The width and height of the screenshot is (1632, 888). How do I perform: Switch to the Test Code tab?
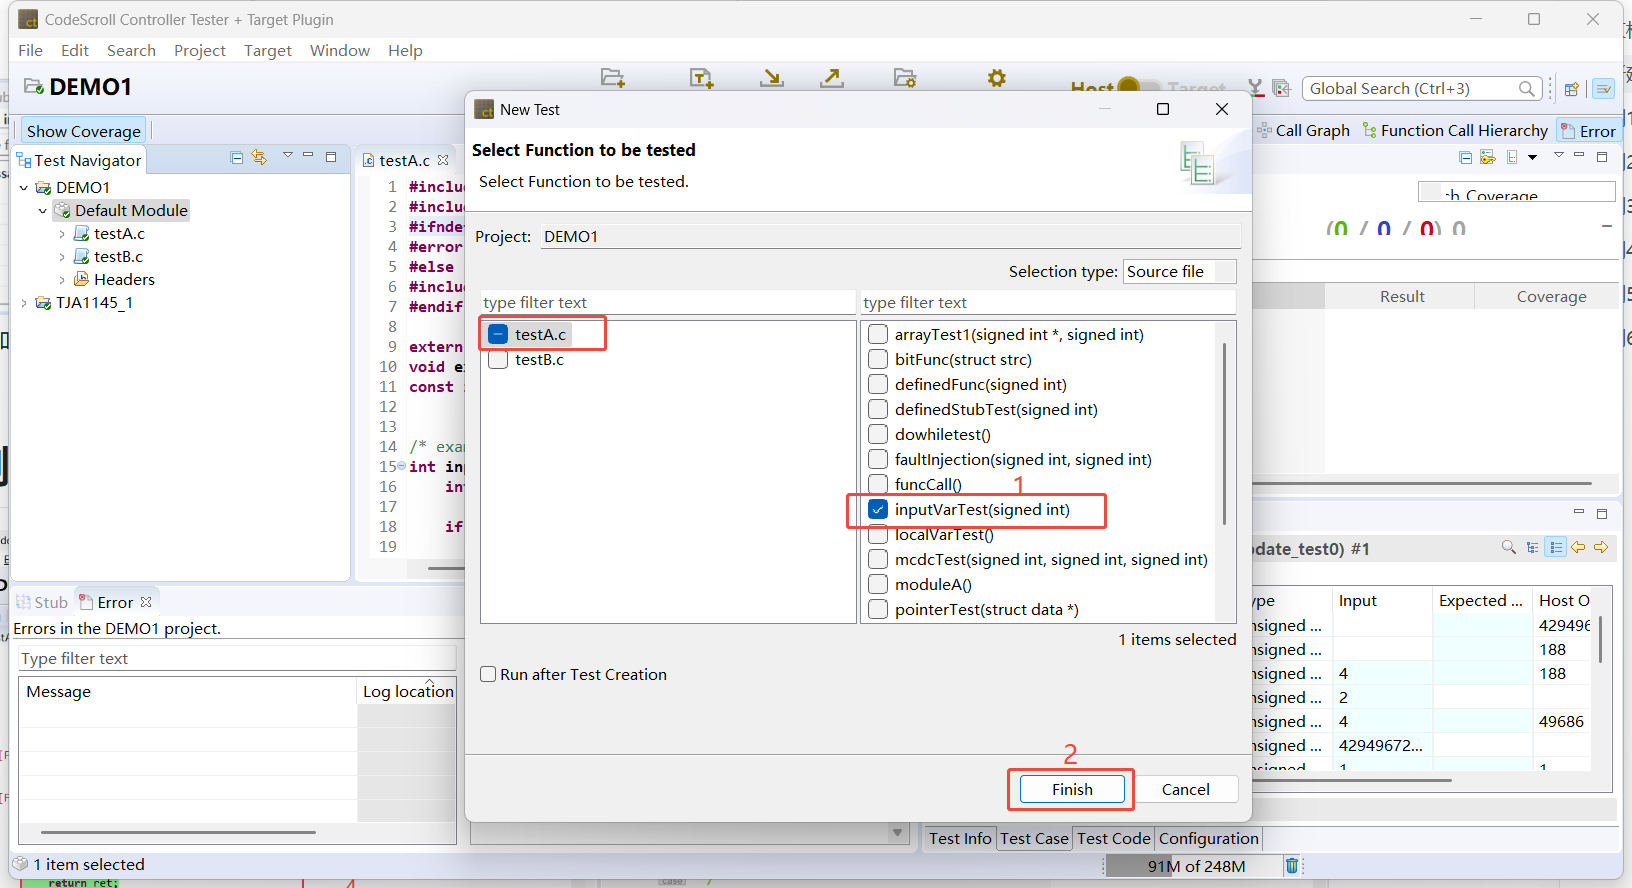click(x=1114, y=838)
